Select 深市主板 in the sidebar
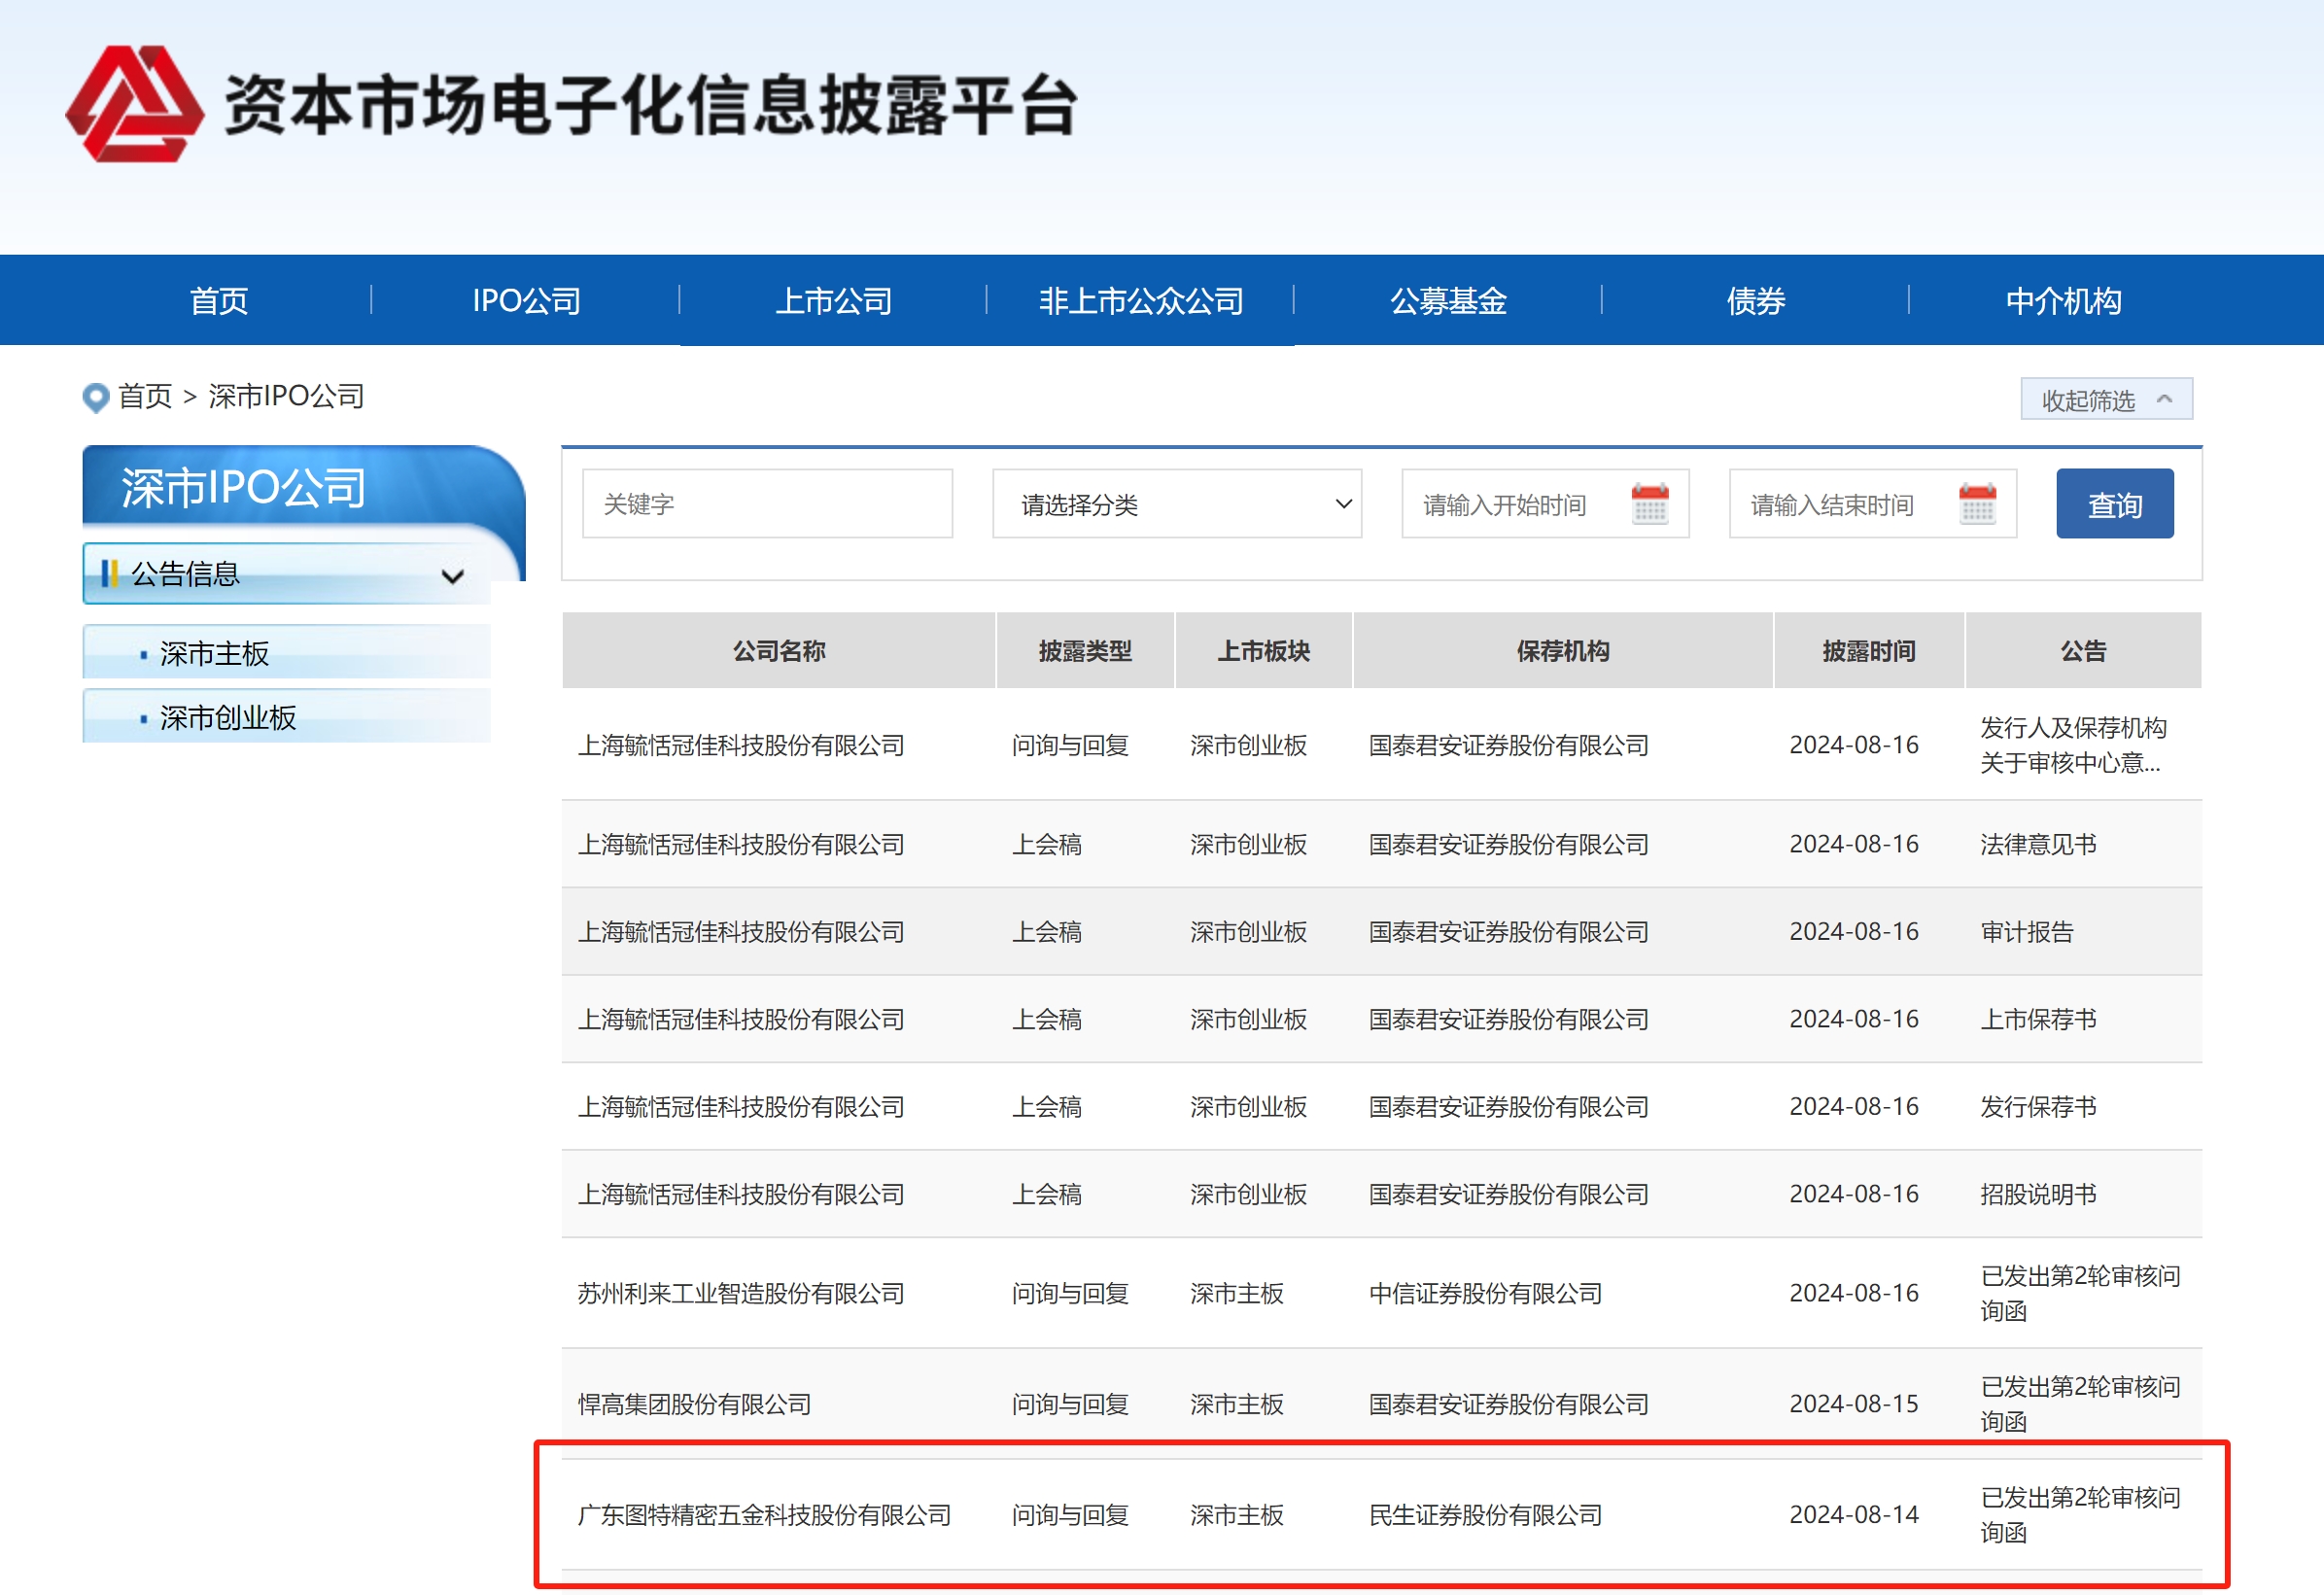The width and height of the screenshot is (2324, 1595). (x=214, y=654)
